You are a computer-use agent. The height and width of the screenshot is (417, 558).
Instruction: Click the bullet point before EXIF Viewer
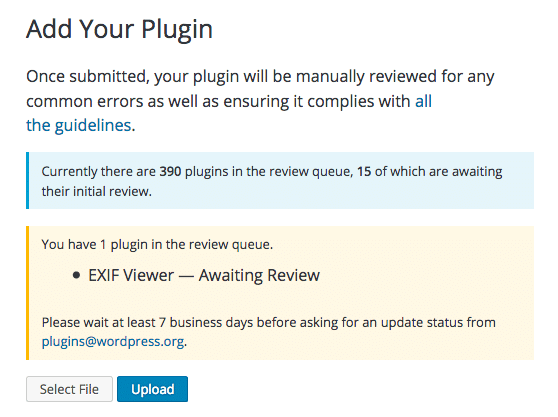[76, 275]
